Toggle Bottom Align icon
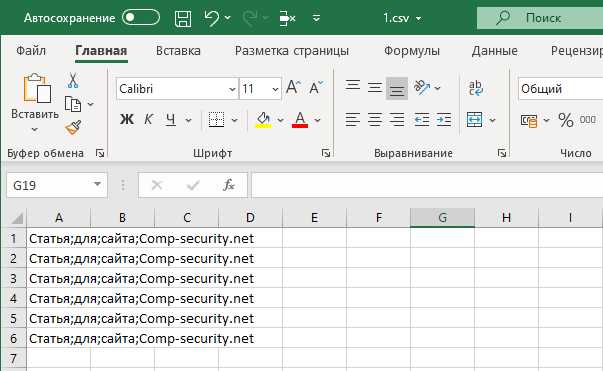Image resolution: width=603 pixels, height=371 pixels. tap(396, 88)
